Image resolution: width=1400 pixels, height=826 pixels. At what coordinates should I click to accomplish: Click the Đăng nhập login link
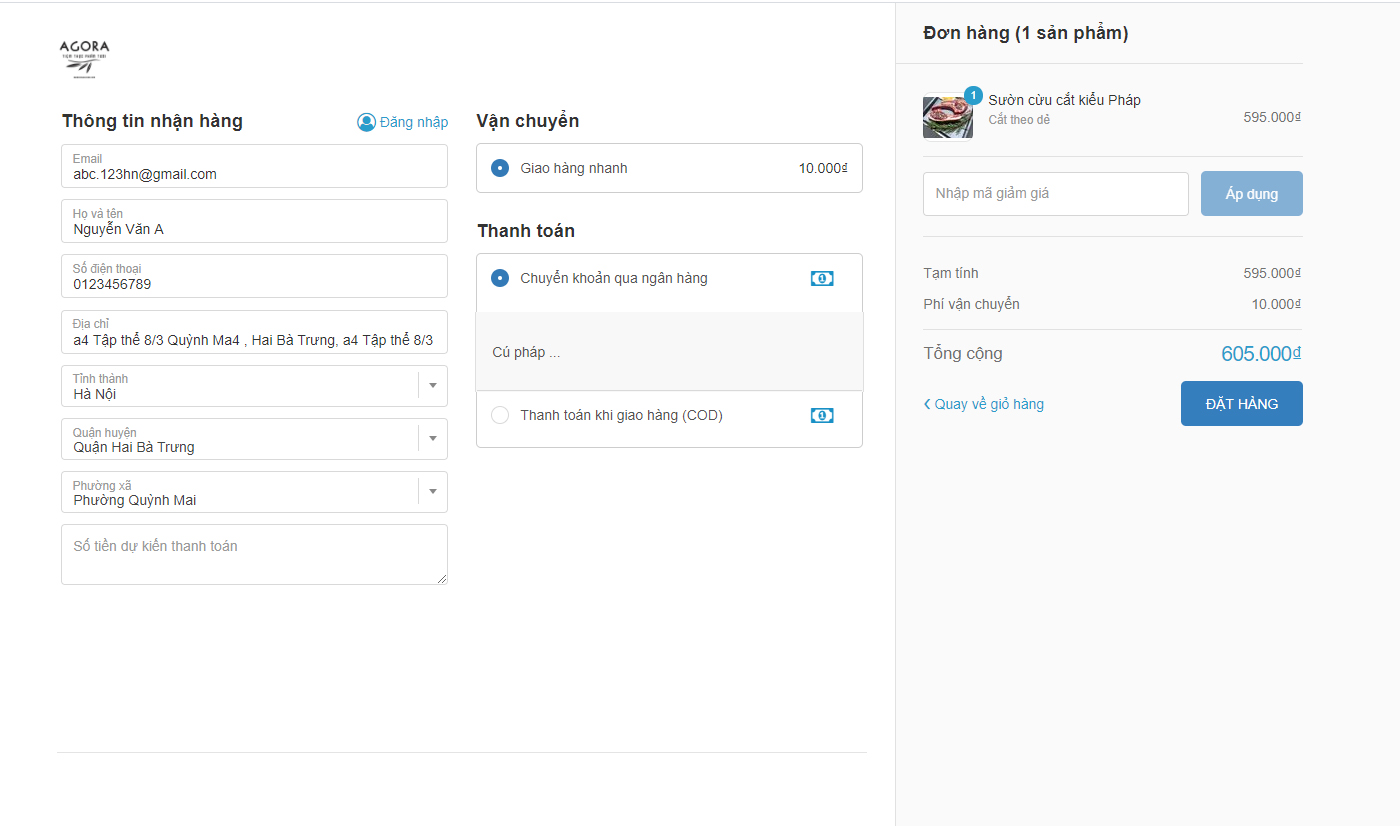[x=414, y=122]
